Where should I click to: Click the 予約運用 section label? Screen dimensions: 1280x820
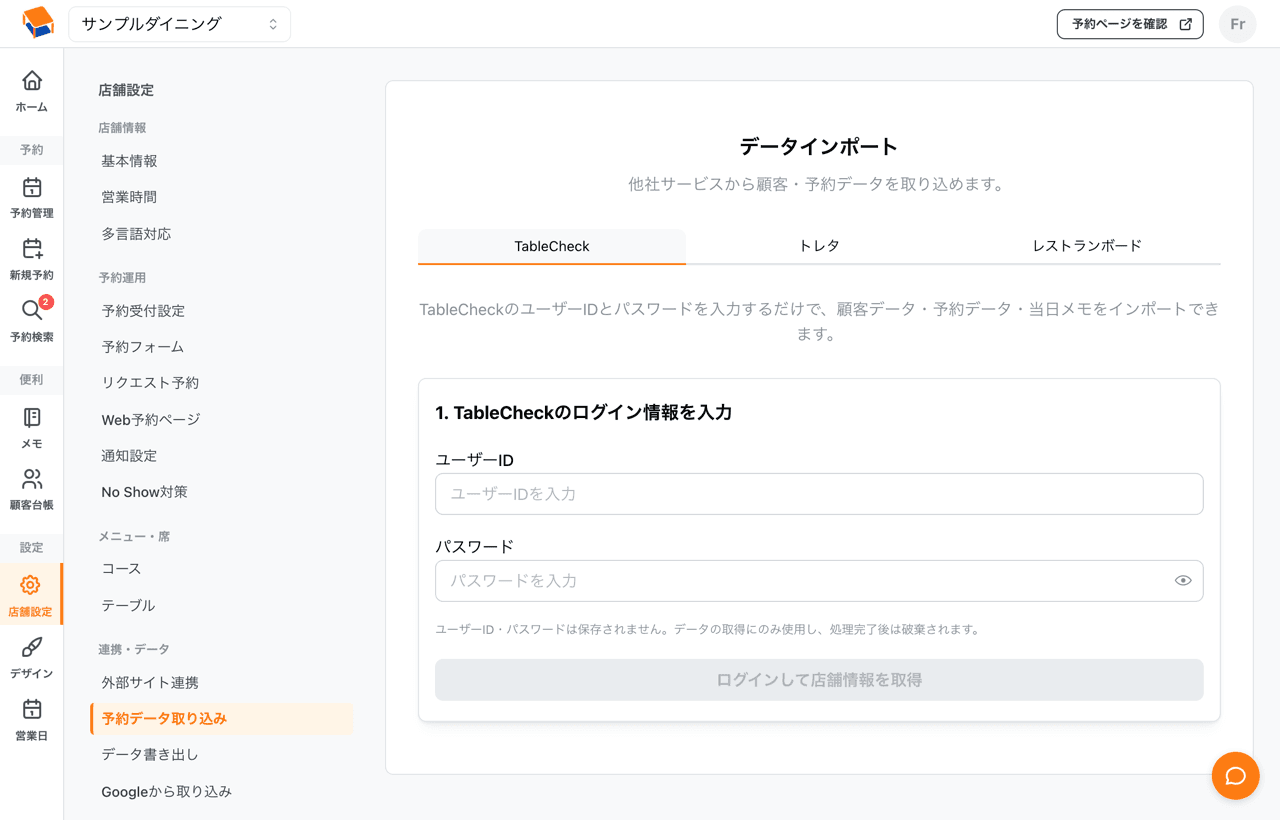pos(122,278)
